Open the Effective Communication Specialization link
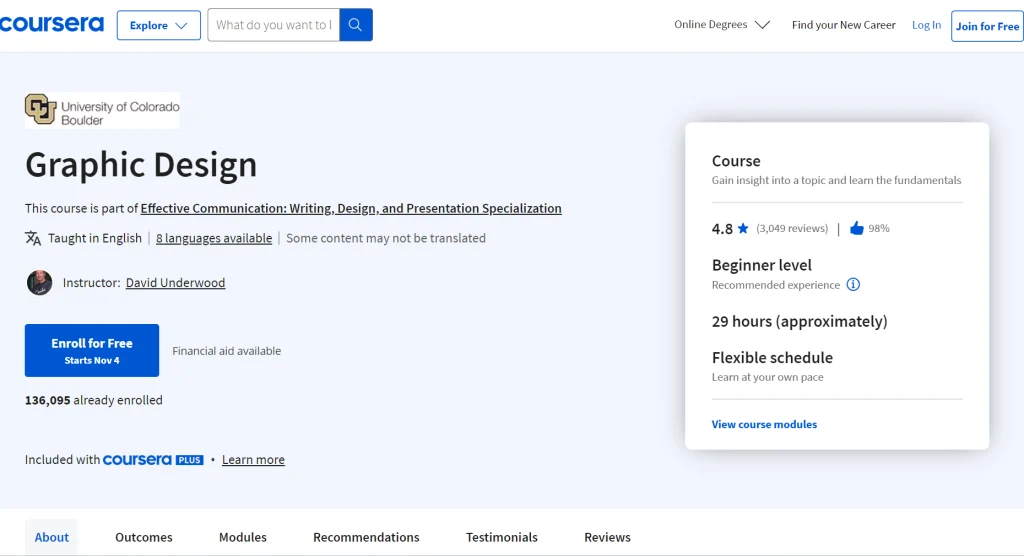Image resolution: width=1024 pixels, height=556 pixels. click(351, 208)
